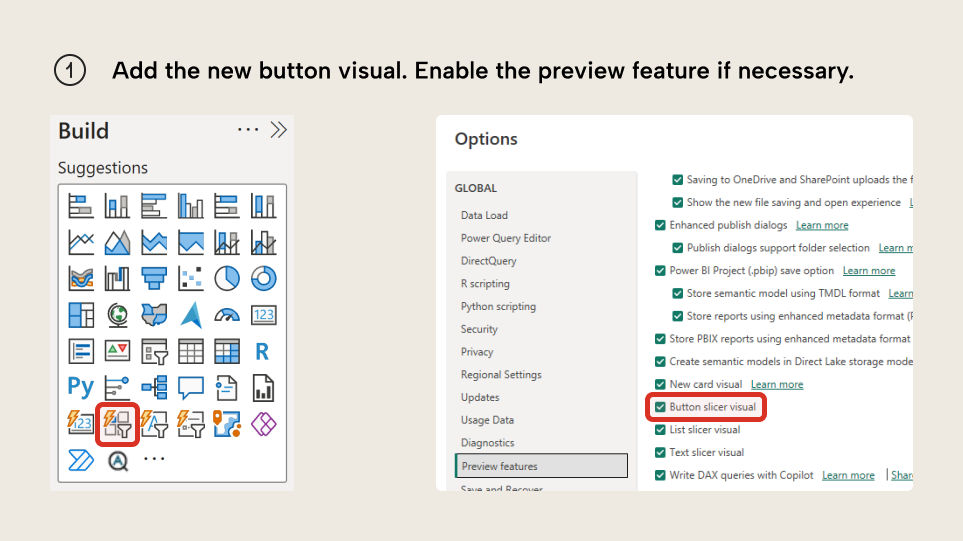
Task: Open more options in Build pane header
Action: [248, 130]
